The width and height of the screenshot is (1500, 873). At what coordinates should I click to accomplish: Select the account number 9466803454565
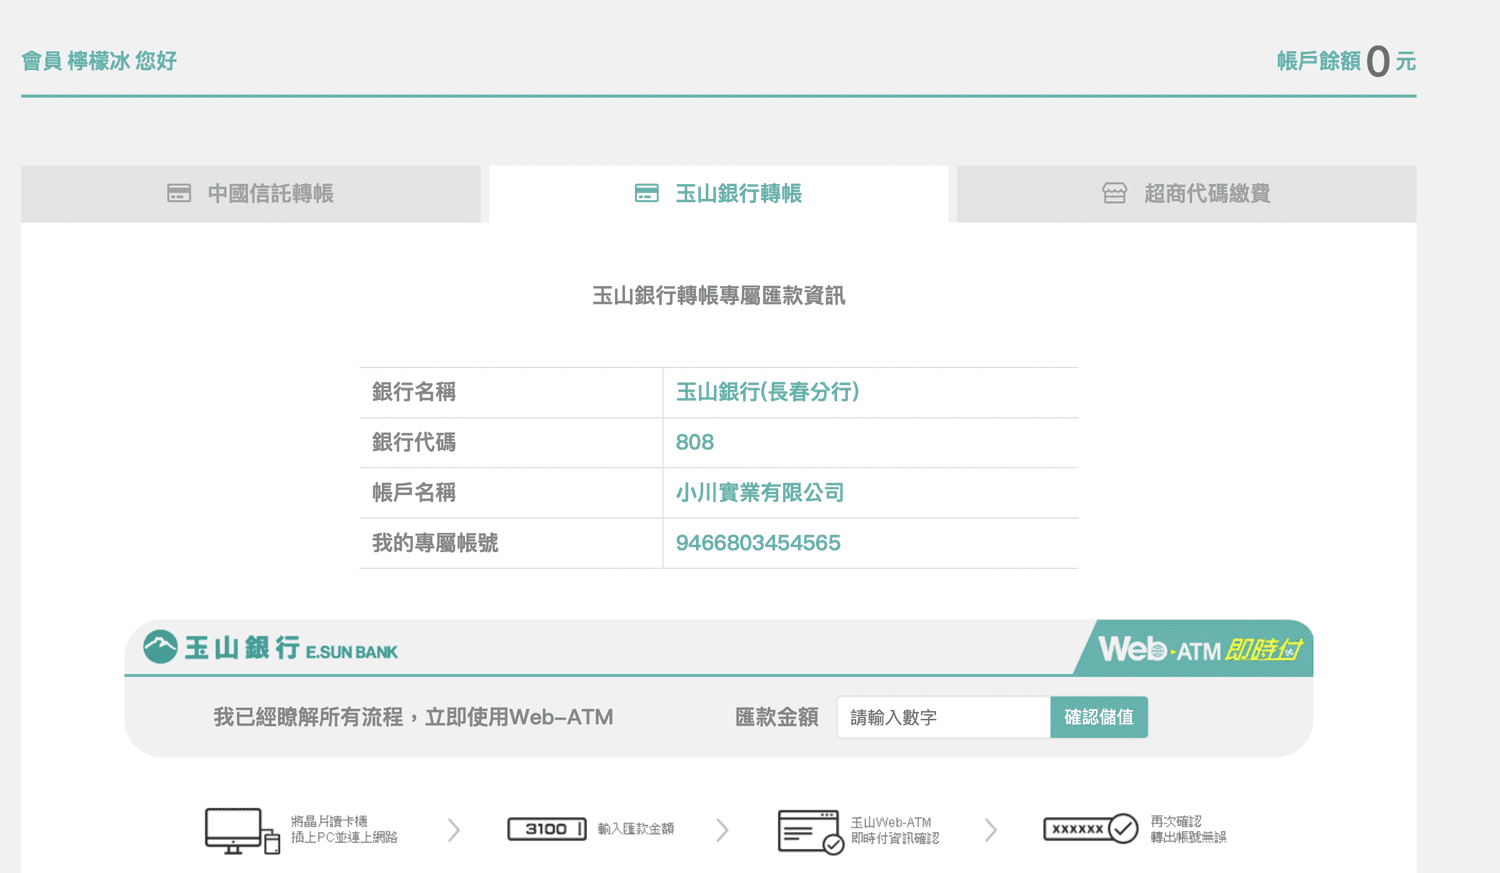(x=758, y=543)
